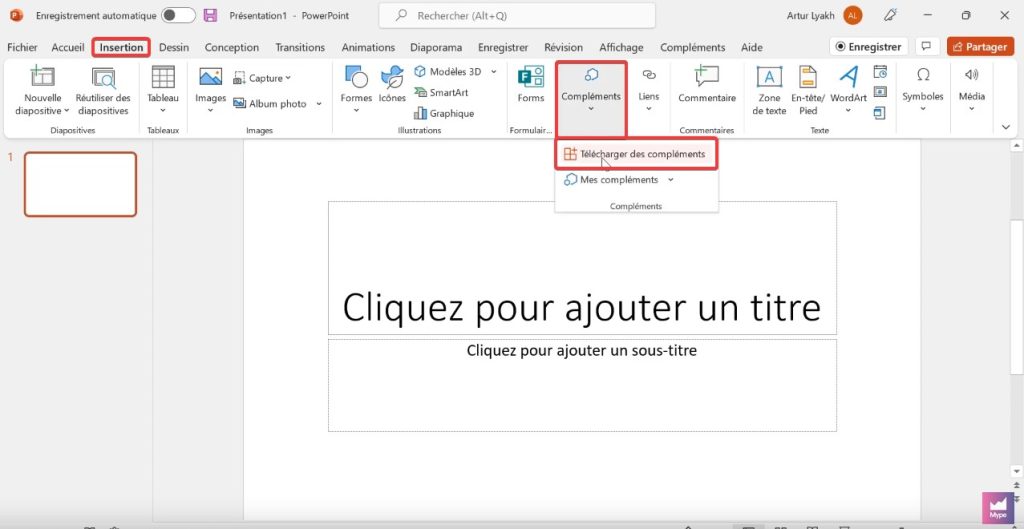The image size is (1024, 529).
Task: Expand the Album photo dropdown arrow
Action: (x=319, y=104)
